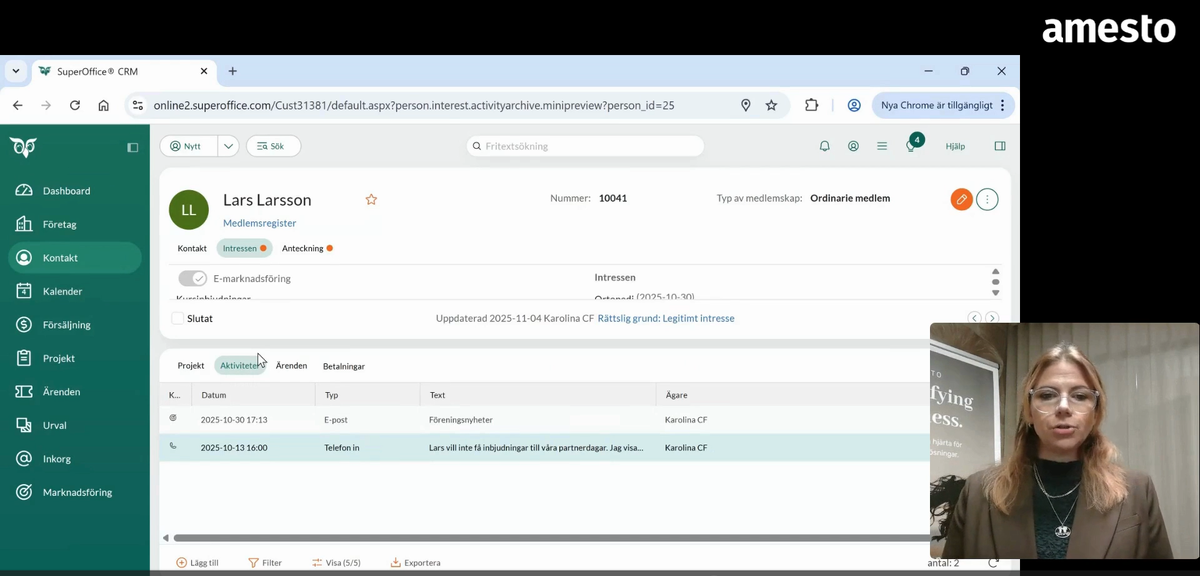
Task: Open notifications via the bell icon
Action: pos(824,146)
